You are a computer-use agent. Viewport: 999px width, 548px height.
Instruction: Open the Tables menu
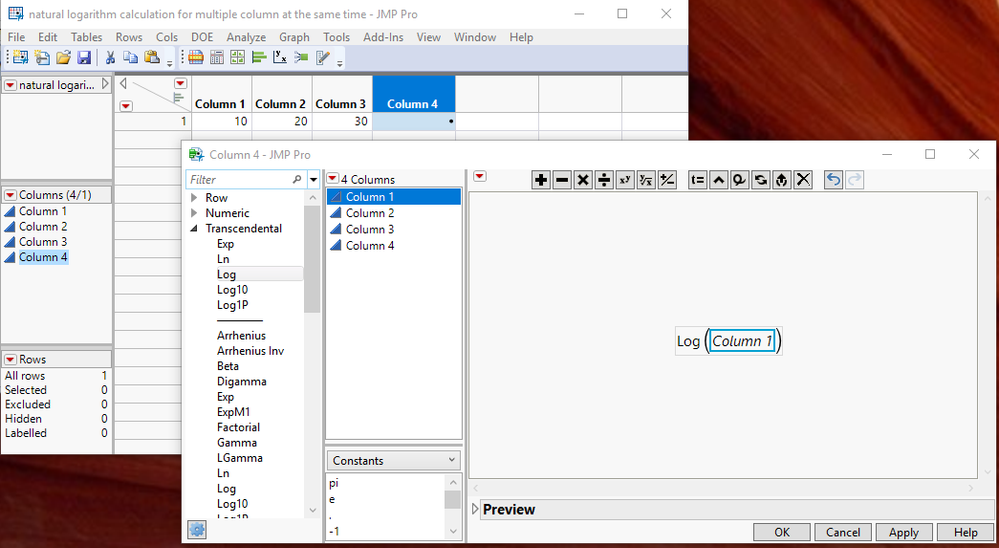click(86, 37)
